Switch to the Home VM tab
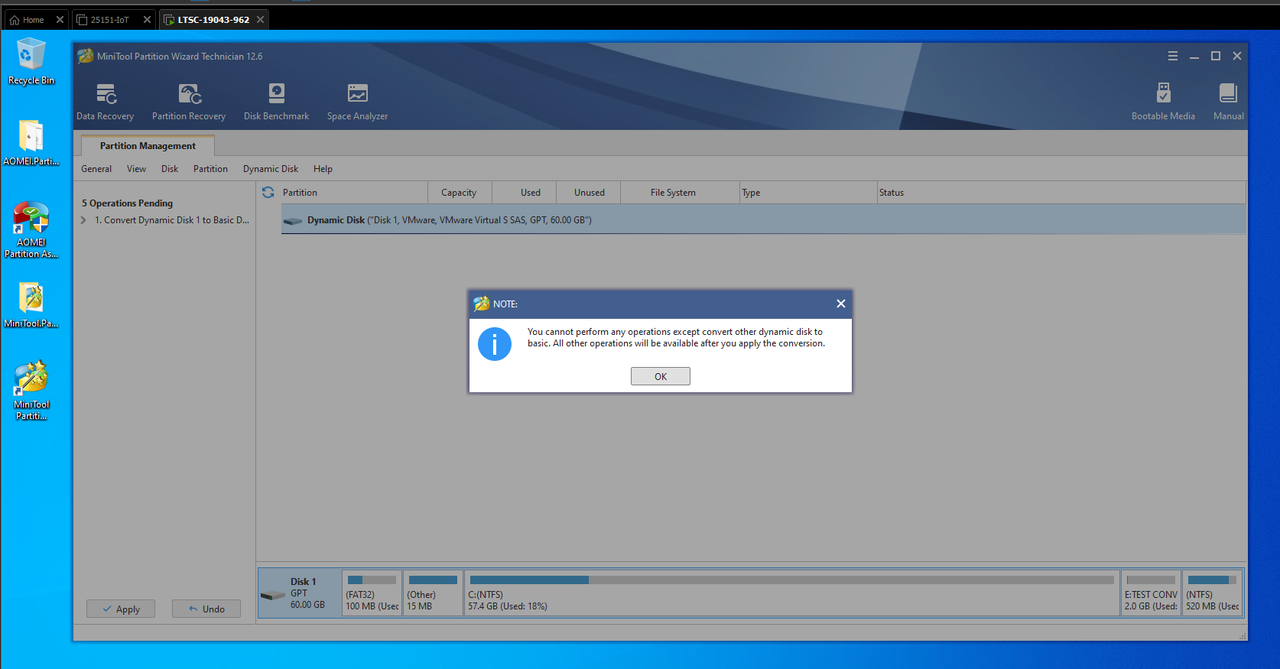1280x669 pixels. pos(35,19)
